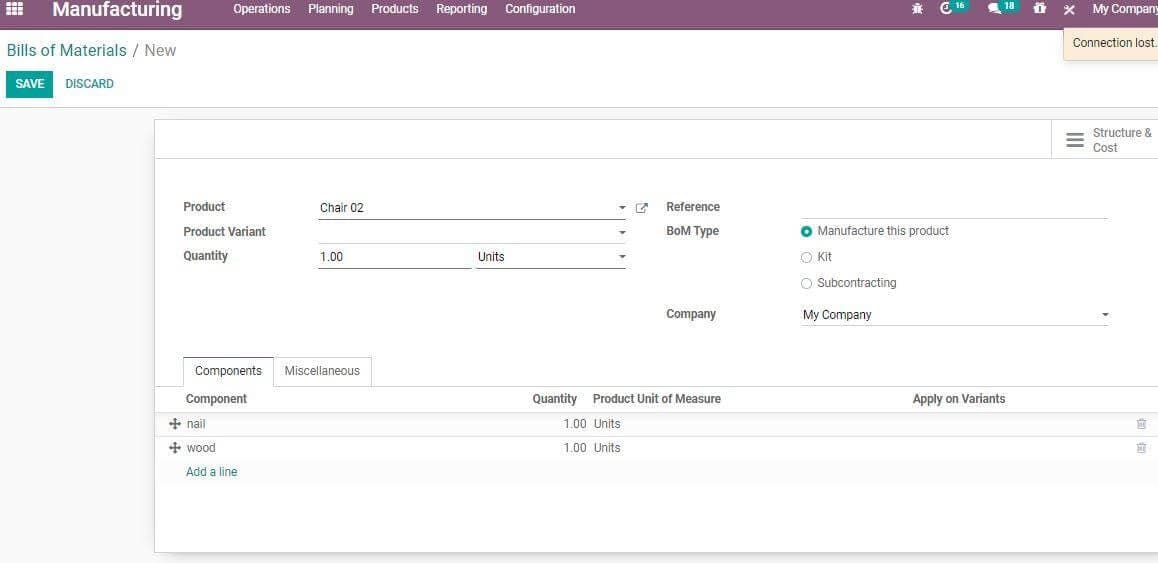The height and width of the screenshot is (563, 1158).
Task: Click the Product Unit of Measure header
Action: [x=657, y=399]
